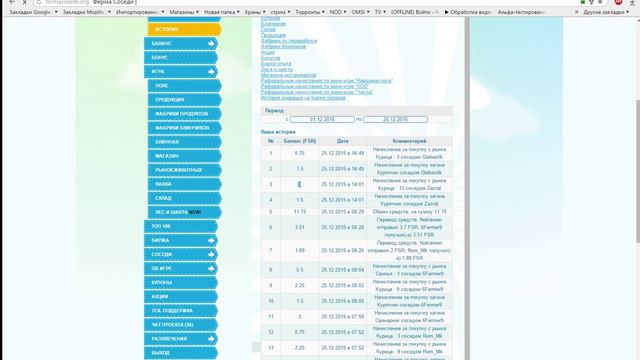
Task: Open ЧАТ ПРОЕКТА in the sidebar
Action: point(181,324)
